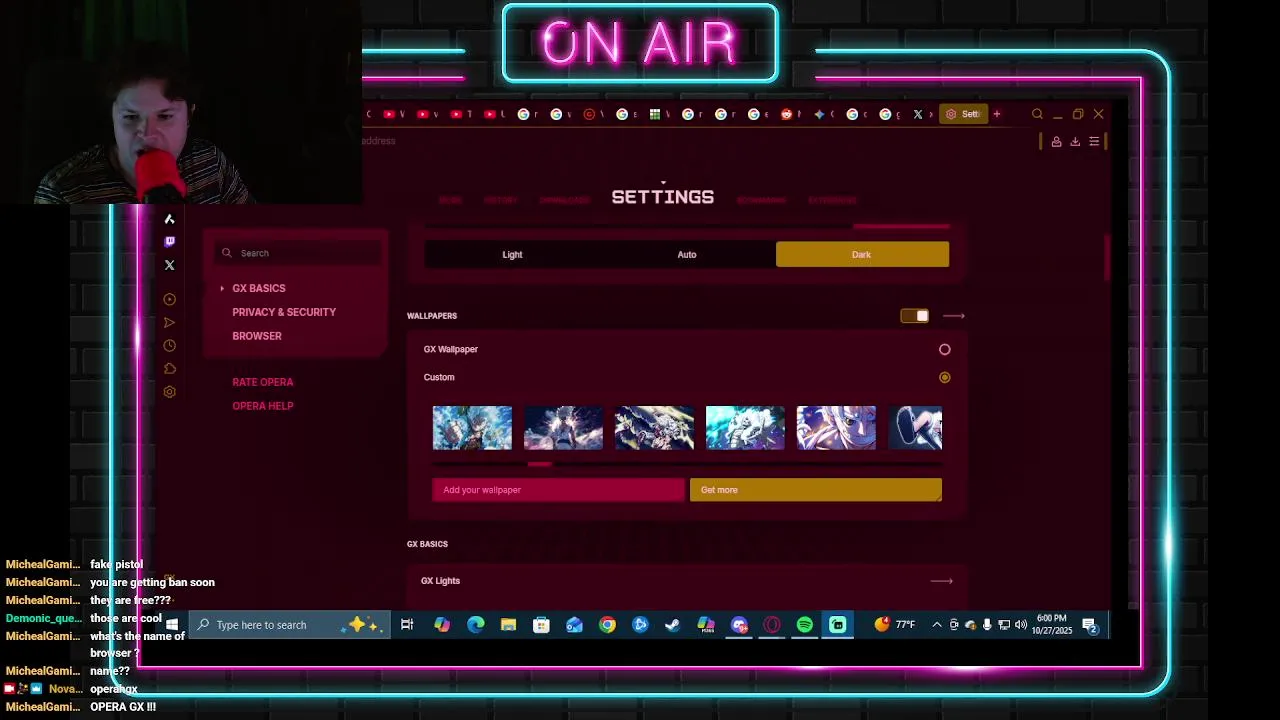The height and width of the screenshot is (720, 1280).
Task: Open the Extensions cube icon in sidebar
Action: click(169, 368)
